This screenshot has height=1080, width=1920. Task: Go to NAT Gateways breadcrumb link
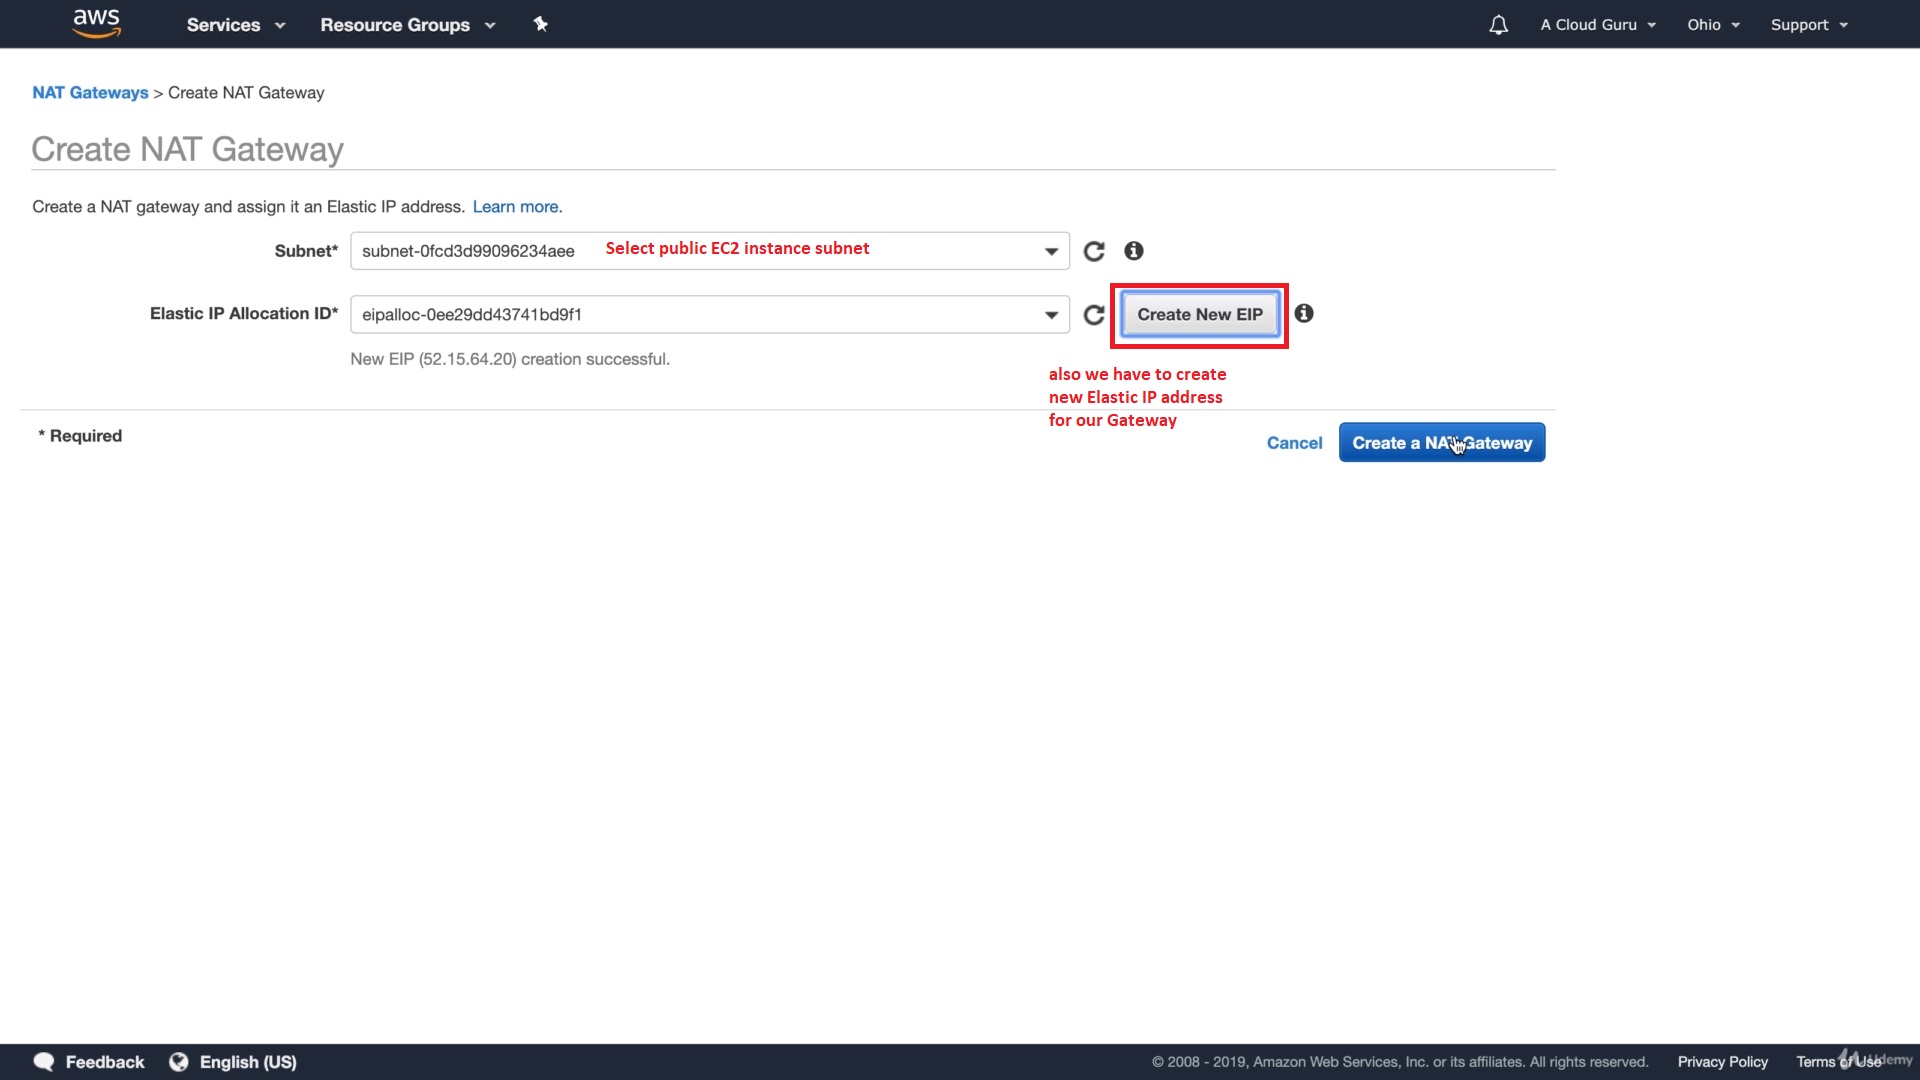pos(90,93)
